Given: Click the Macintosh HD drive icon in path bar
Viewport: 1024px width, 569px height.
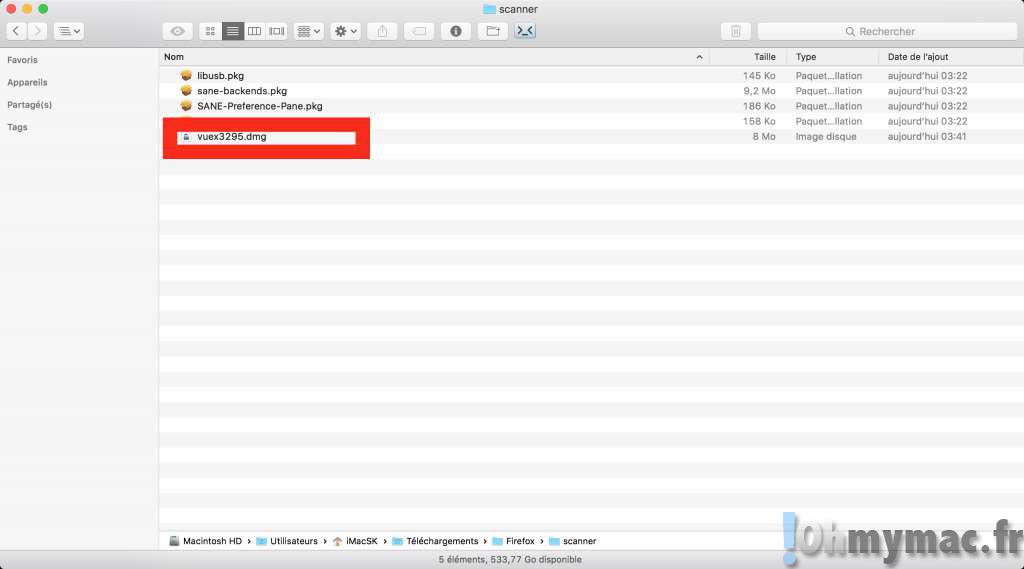Looking at the screenshot, I should pos(174,541).
